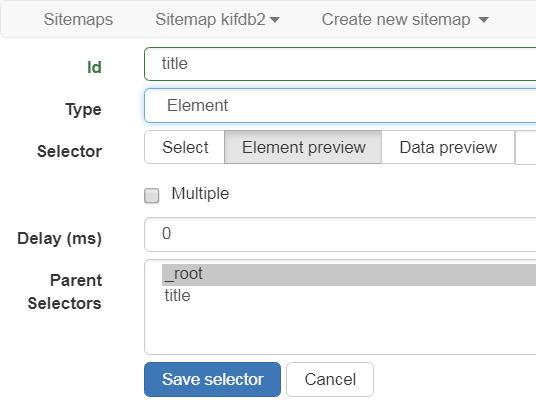
Task: Click the caret arrow after Create new sitemap
Action: coord(483,20)
